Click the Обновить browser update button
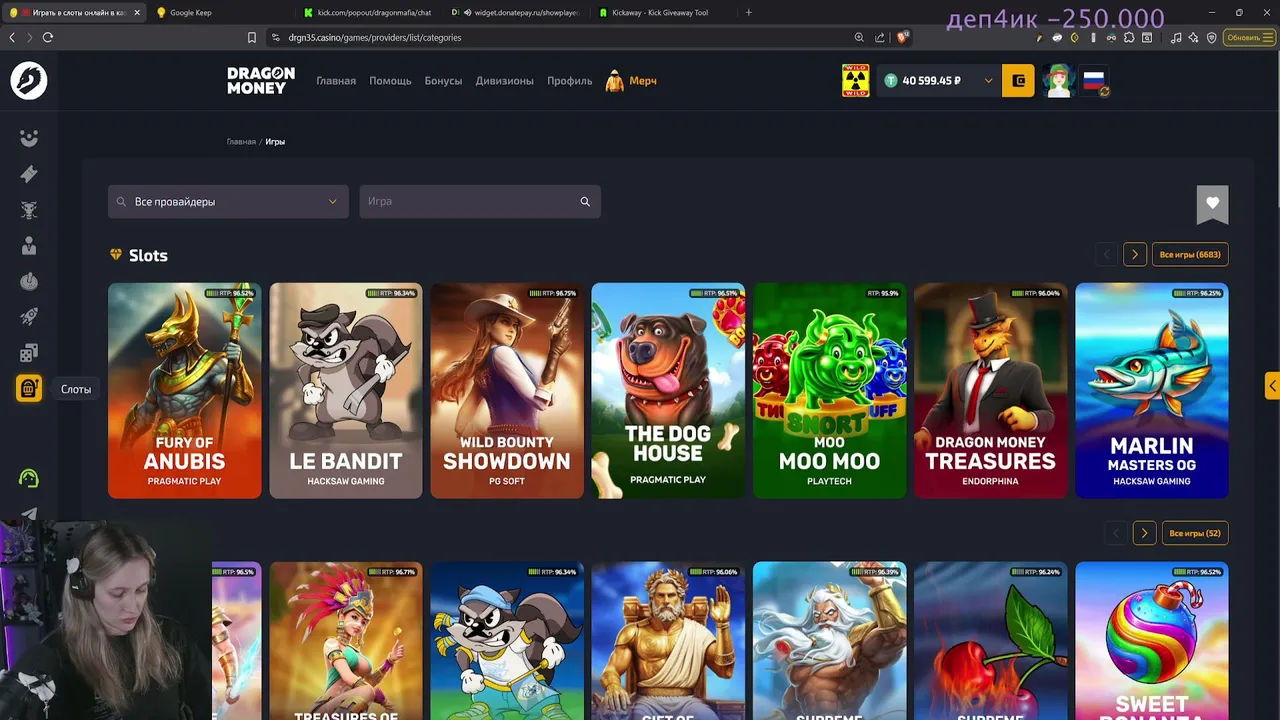 pyautogui.click(x=1249, y=37)
